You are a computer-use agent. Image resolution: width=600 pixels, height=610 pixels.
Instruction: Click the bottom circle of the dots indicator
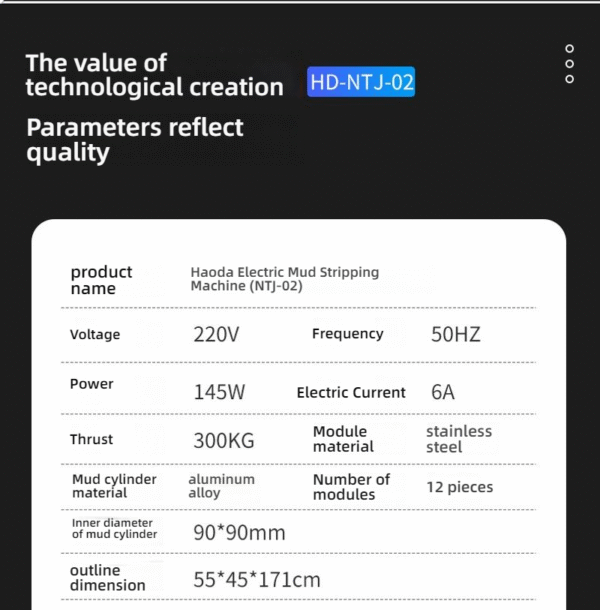569,79
